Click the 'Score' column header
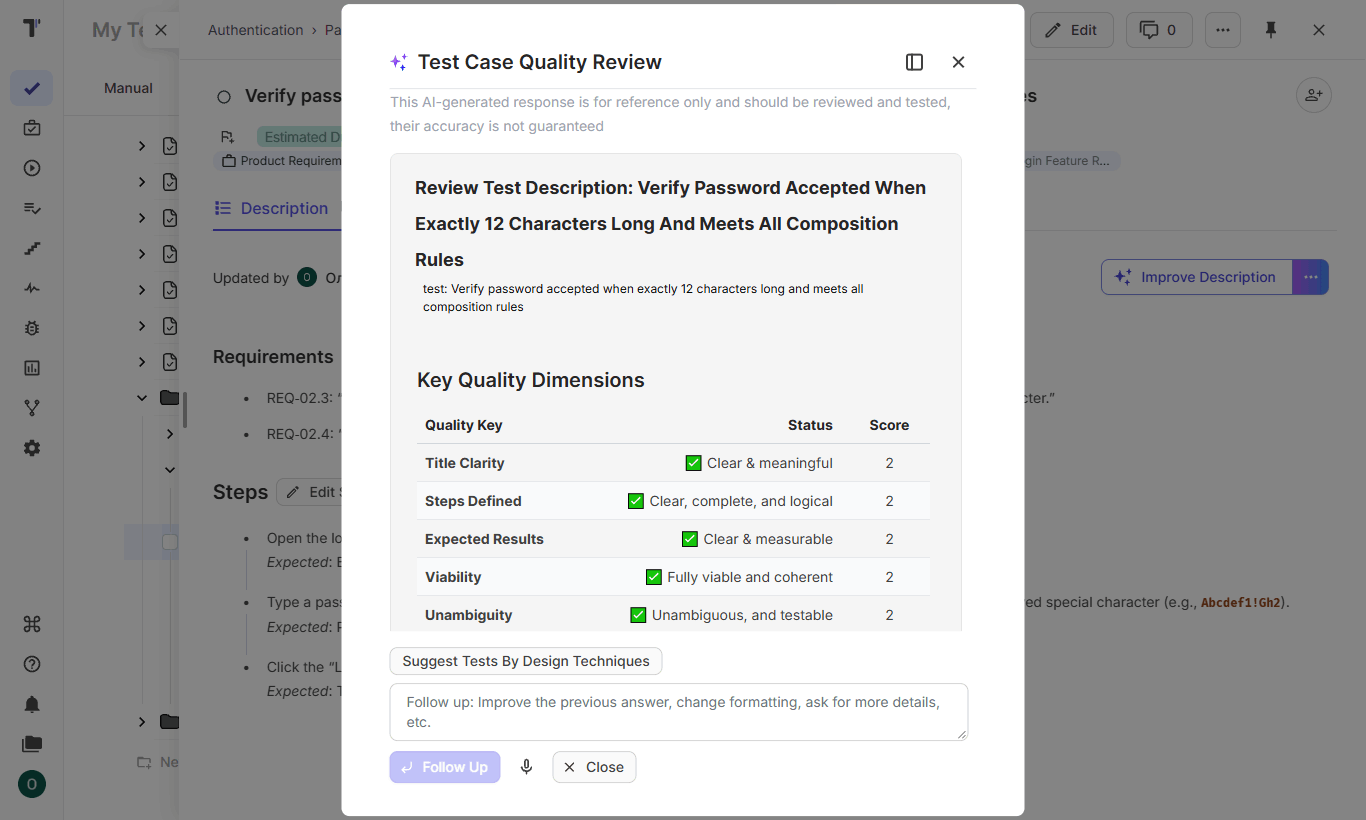The image size is (1366, 820). [x=889, y=425]
